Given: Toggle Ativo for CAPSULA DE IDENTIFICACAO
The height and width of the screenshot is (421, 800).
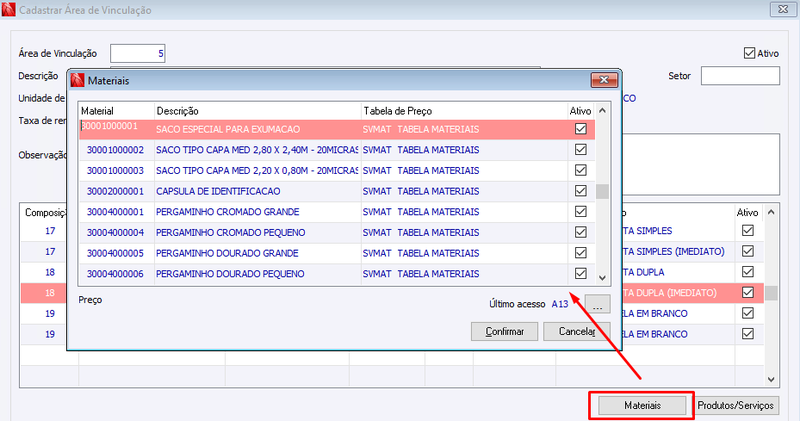Looking at the screenshot, I should point(581,191).
